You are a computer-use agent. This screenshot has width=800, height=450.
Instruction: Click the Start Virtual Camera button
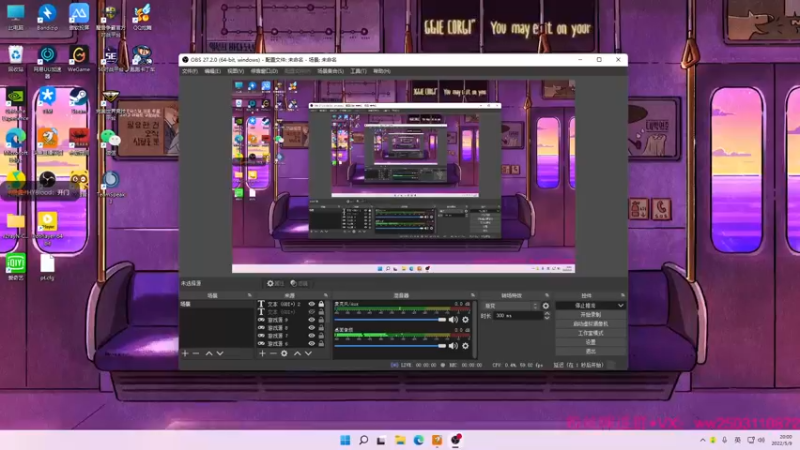click(590, 324)
